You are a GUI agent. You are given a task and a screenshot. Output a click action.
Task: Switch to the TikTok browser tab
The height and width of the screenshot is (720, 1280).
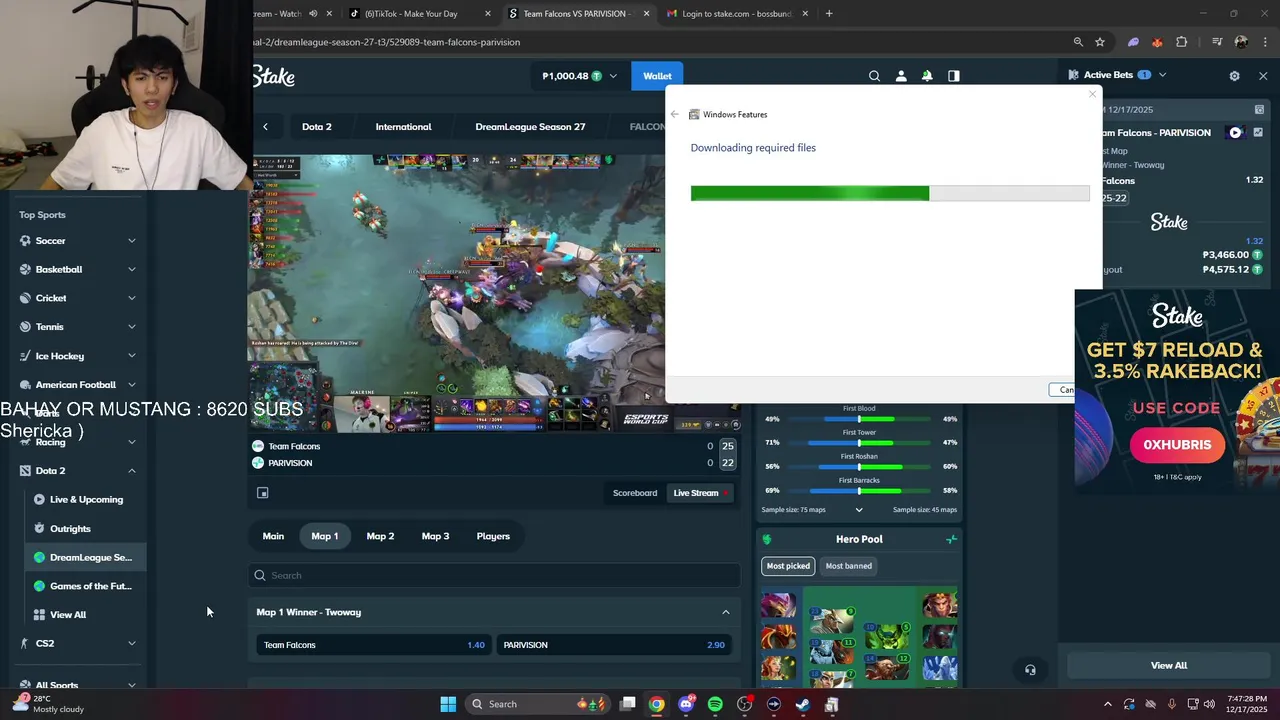[x=417, y=14]
